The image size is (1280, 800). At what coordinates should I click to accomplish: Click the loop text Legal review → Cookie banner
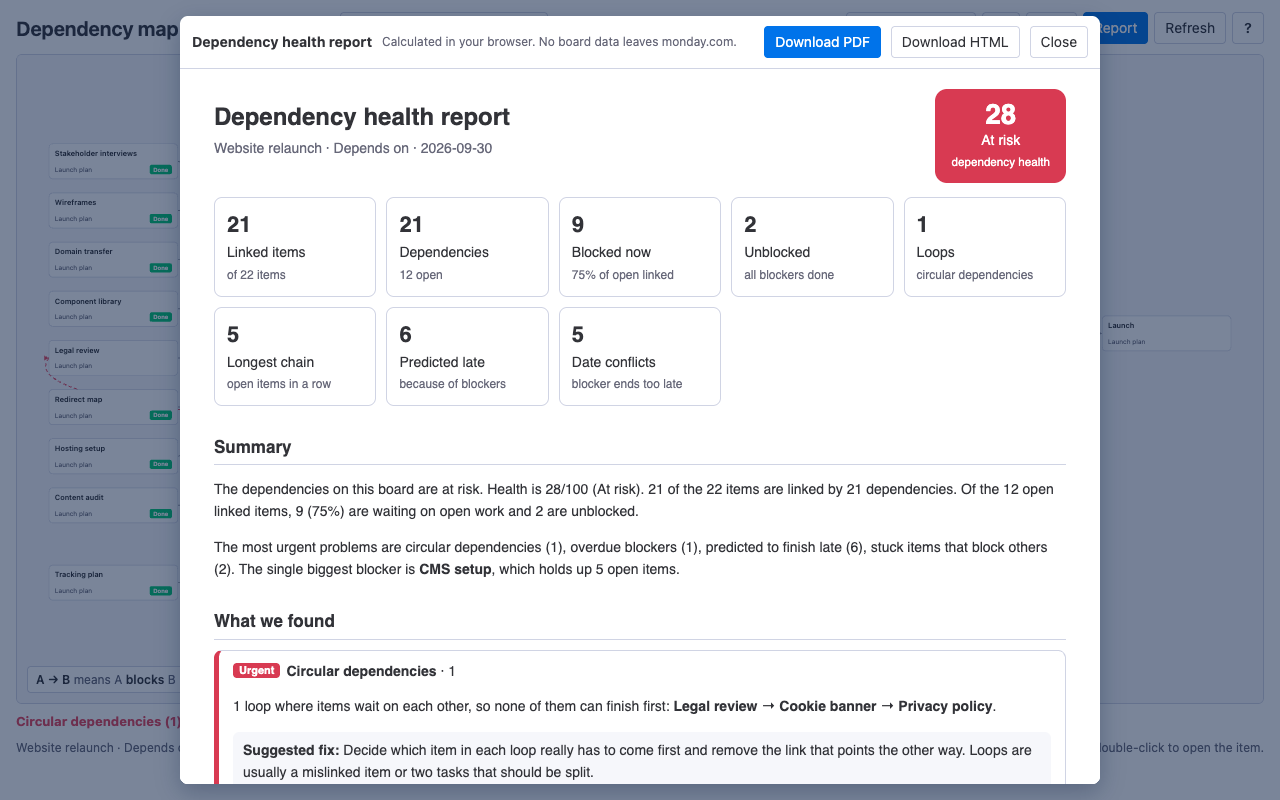click(773, 706)
